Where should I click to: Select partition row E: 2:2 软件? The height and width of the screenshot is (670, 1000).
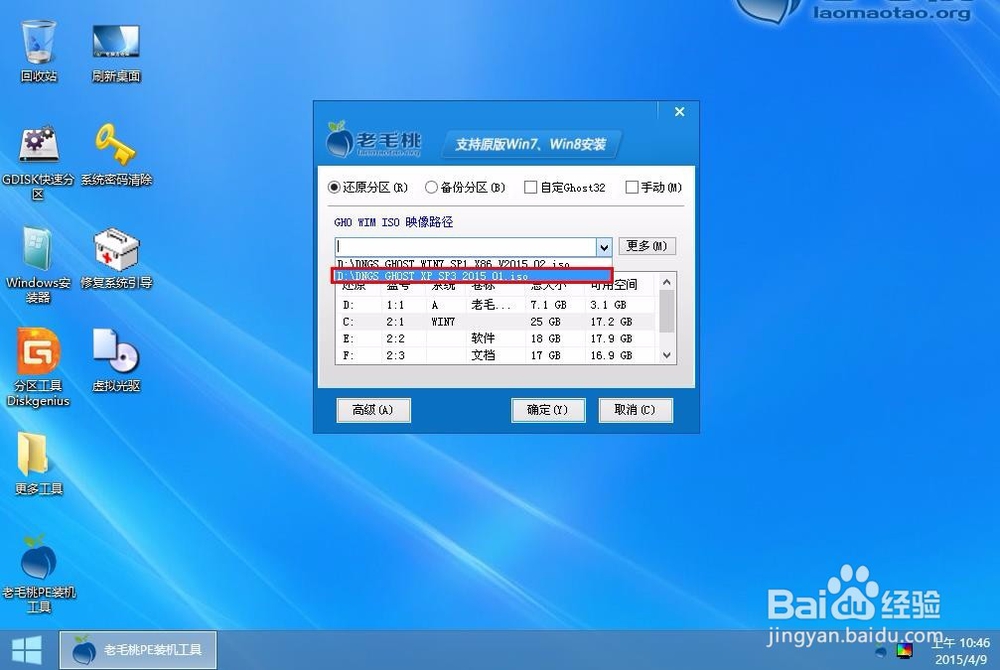pyautogui.click(x=496, y=339)
